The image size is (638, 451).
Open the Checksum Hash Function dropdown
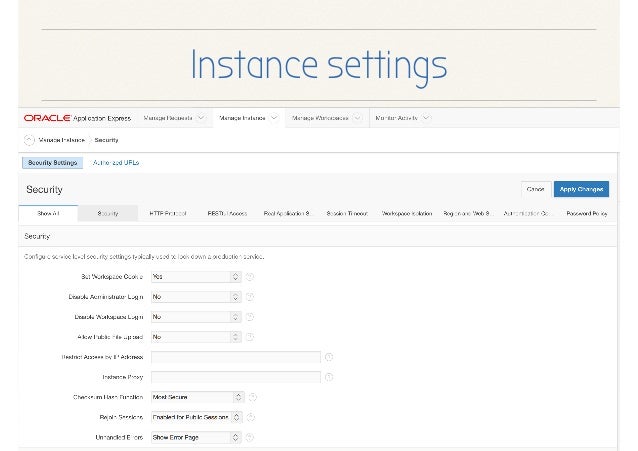tap(195, 397)
